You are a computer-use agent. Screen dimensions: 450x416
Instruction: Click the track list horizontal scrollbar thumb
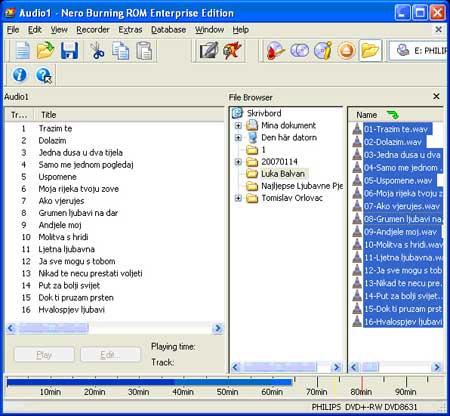tap(53, 328)
